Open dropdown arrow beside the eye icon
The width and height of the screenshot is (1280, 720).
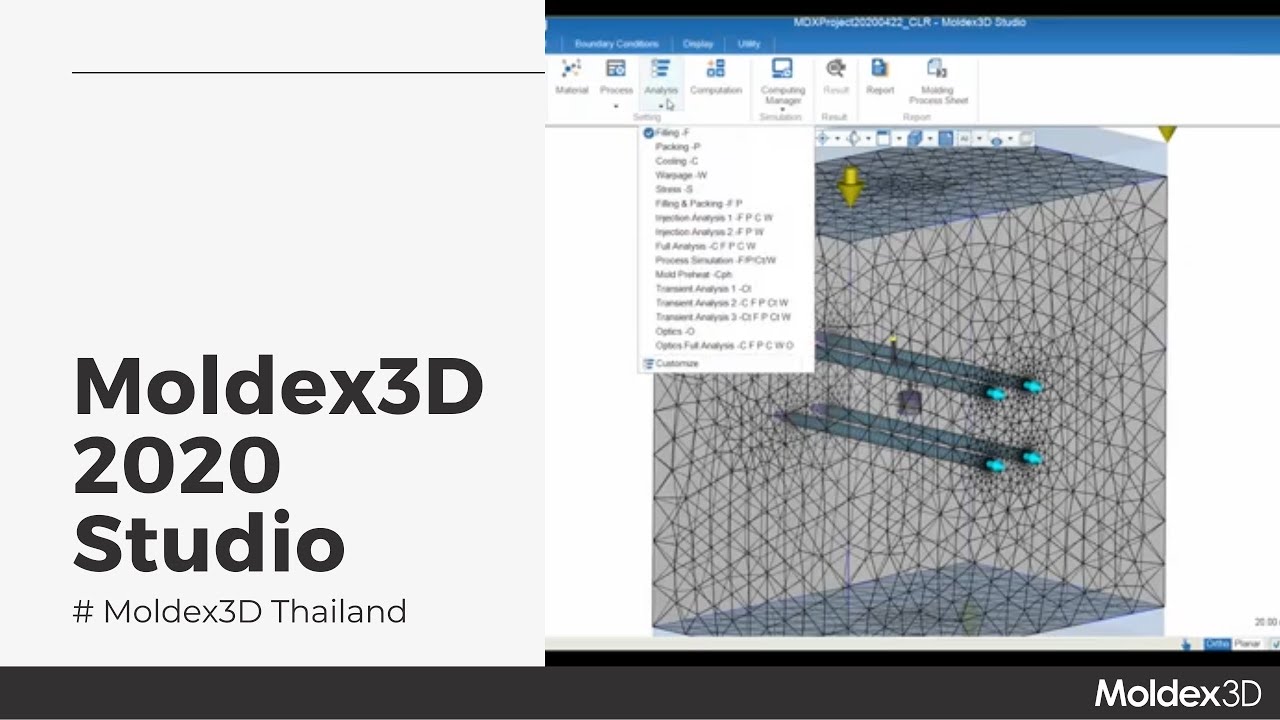click(1010, 139)
